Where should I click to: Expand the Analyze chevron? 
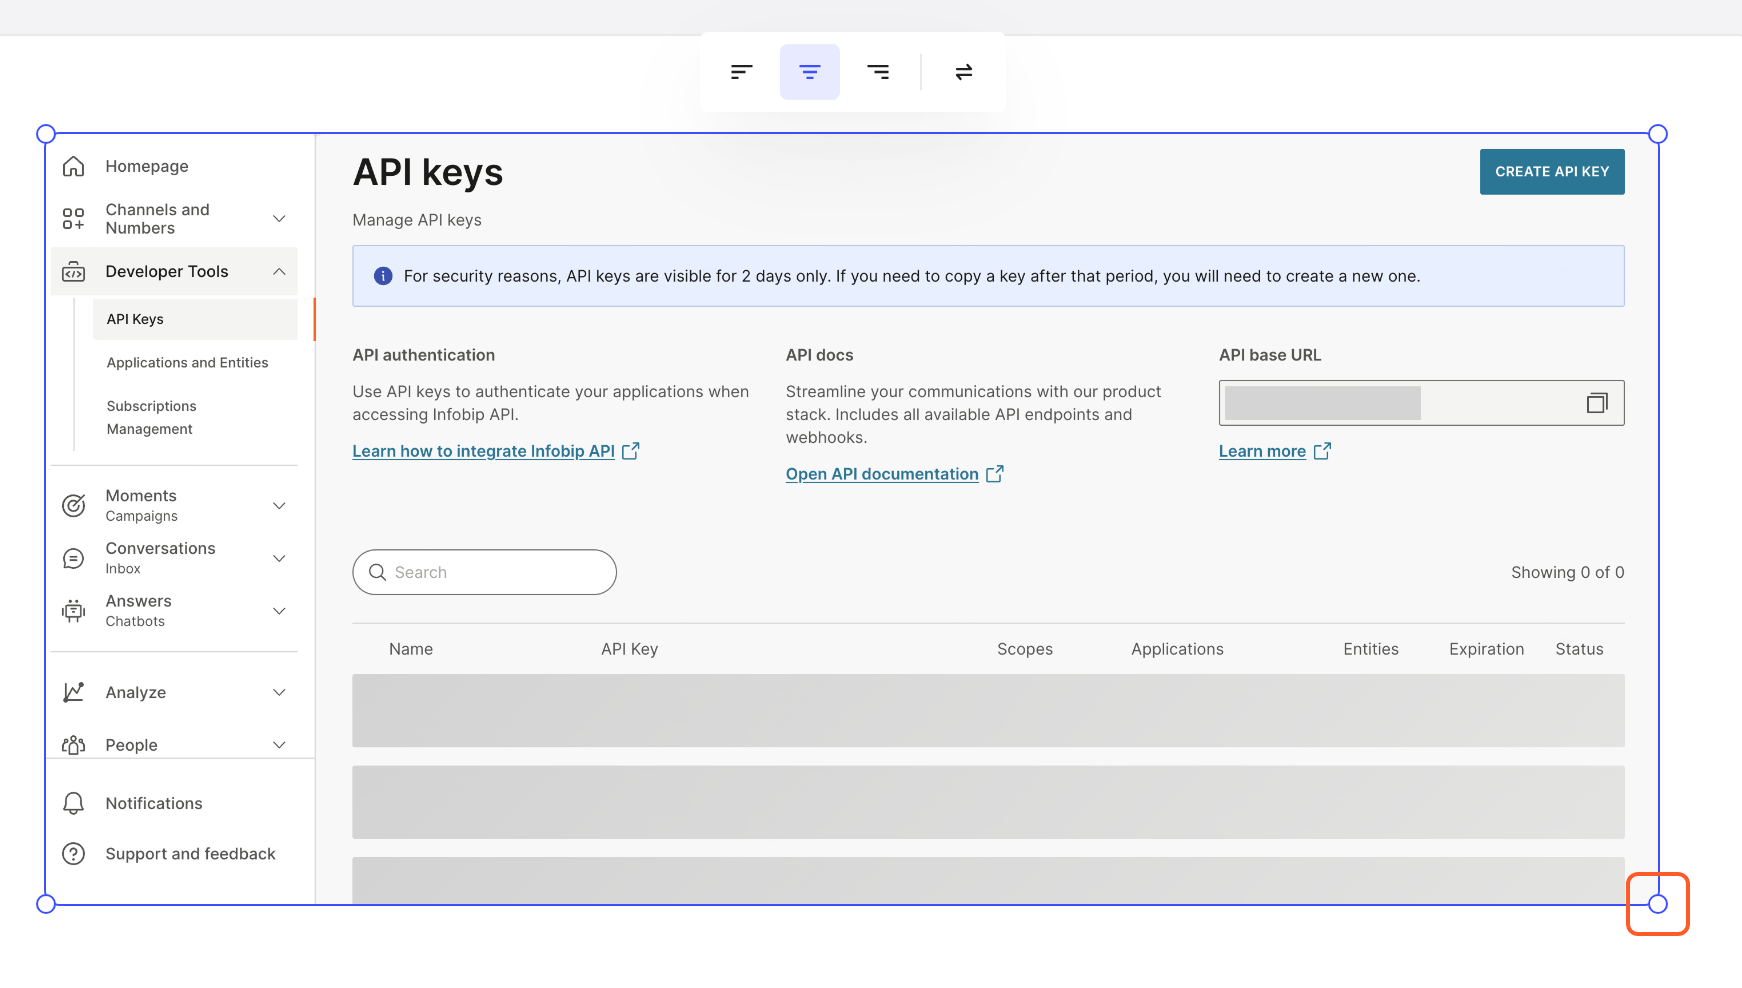click(280, 692)
